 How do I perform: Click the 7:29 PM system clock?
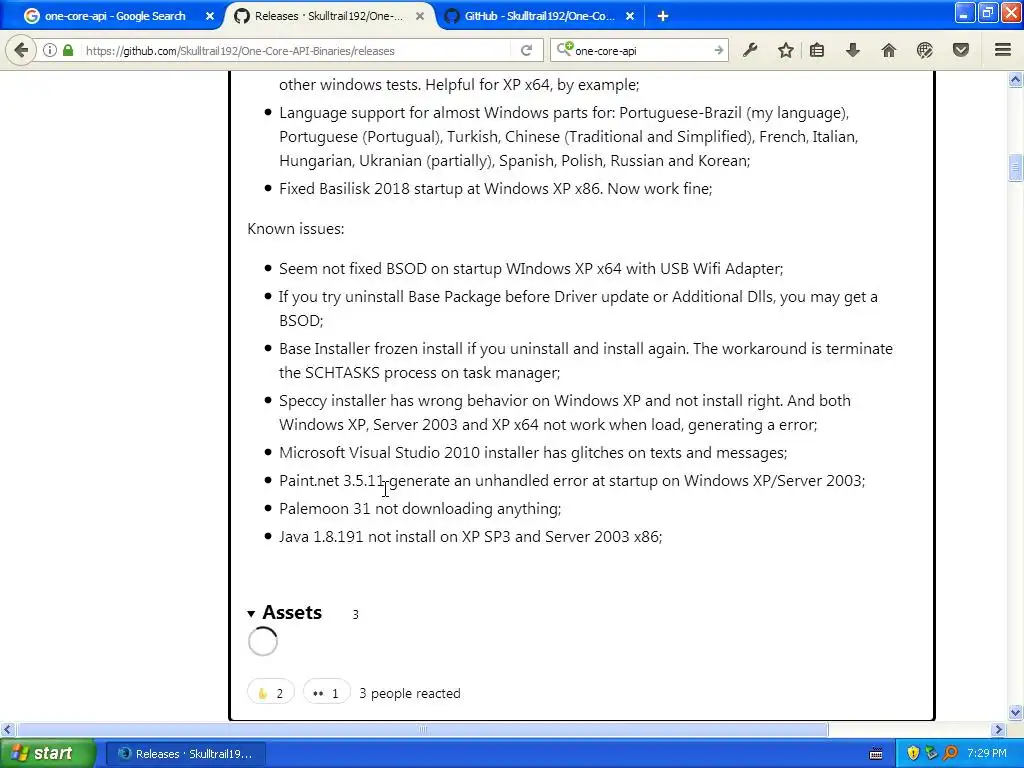(x=987, y=754)
